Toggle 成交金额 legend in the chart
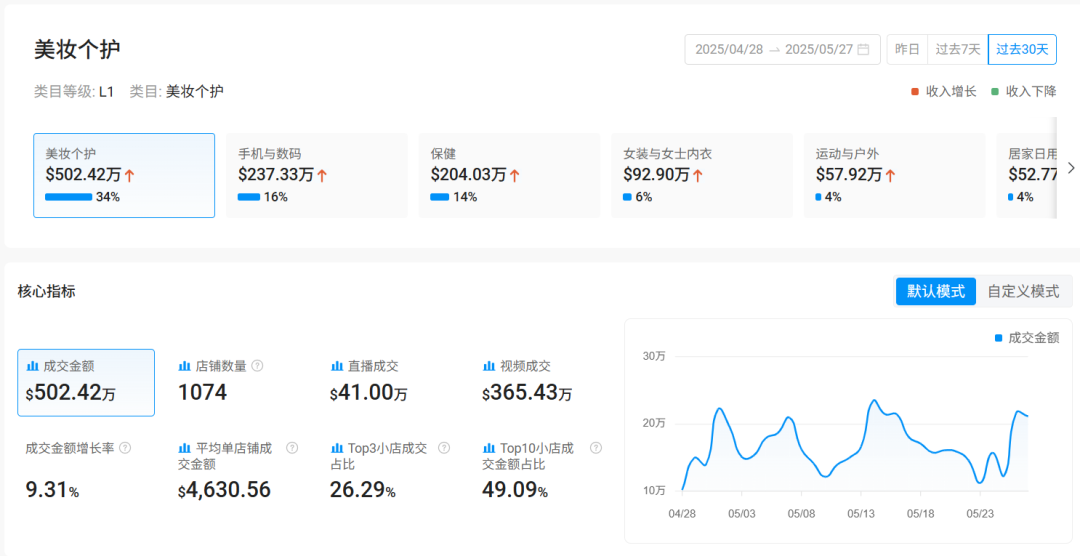Image resolution: width=1080 pixels, height=556 pixels. tap(1027, 338)
